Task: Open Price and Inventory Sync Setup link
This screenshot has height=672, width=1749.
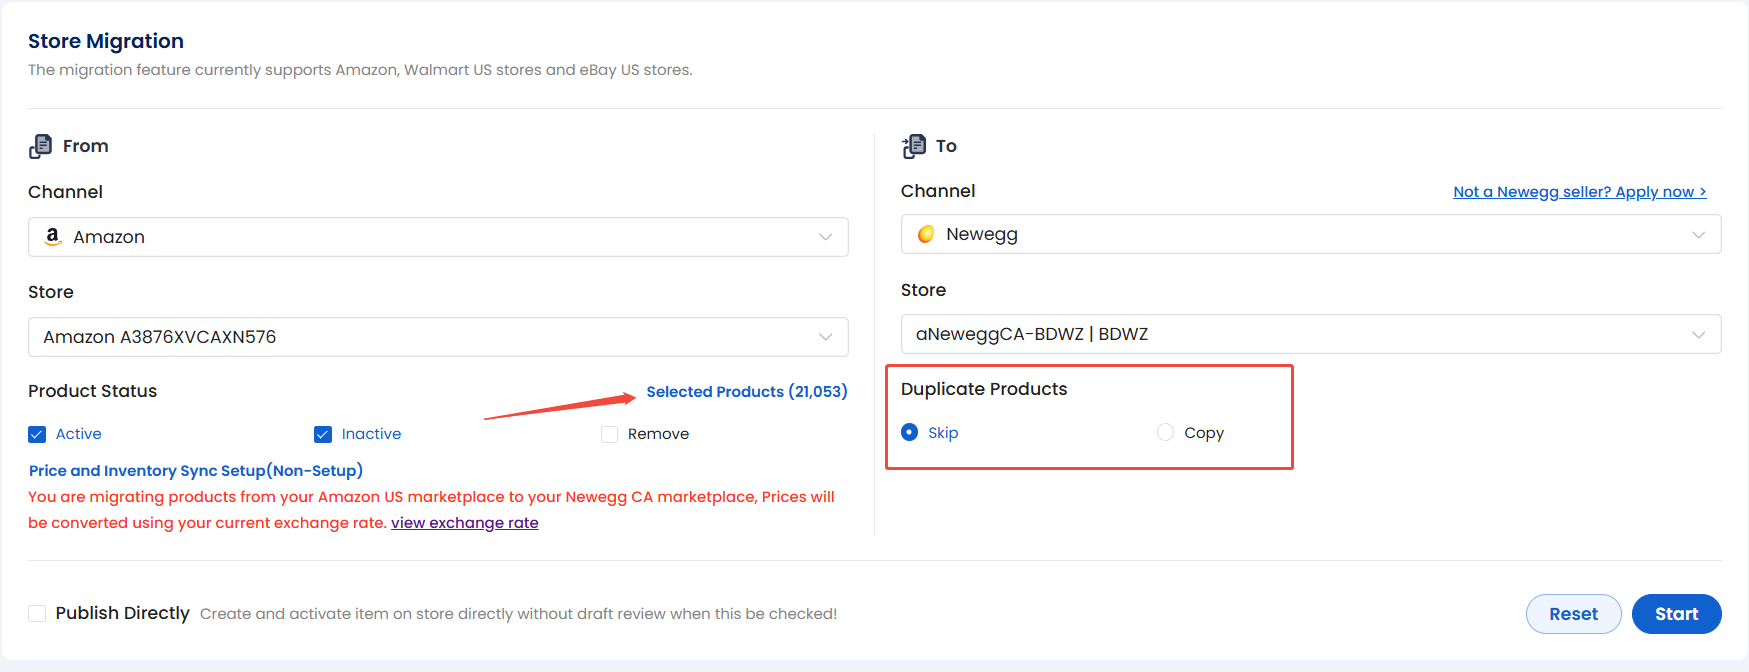Action: coord(195,470)
